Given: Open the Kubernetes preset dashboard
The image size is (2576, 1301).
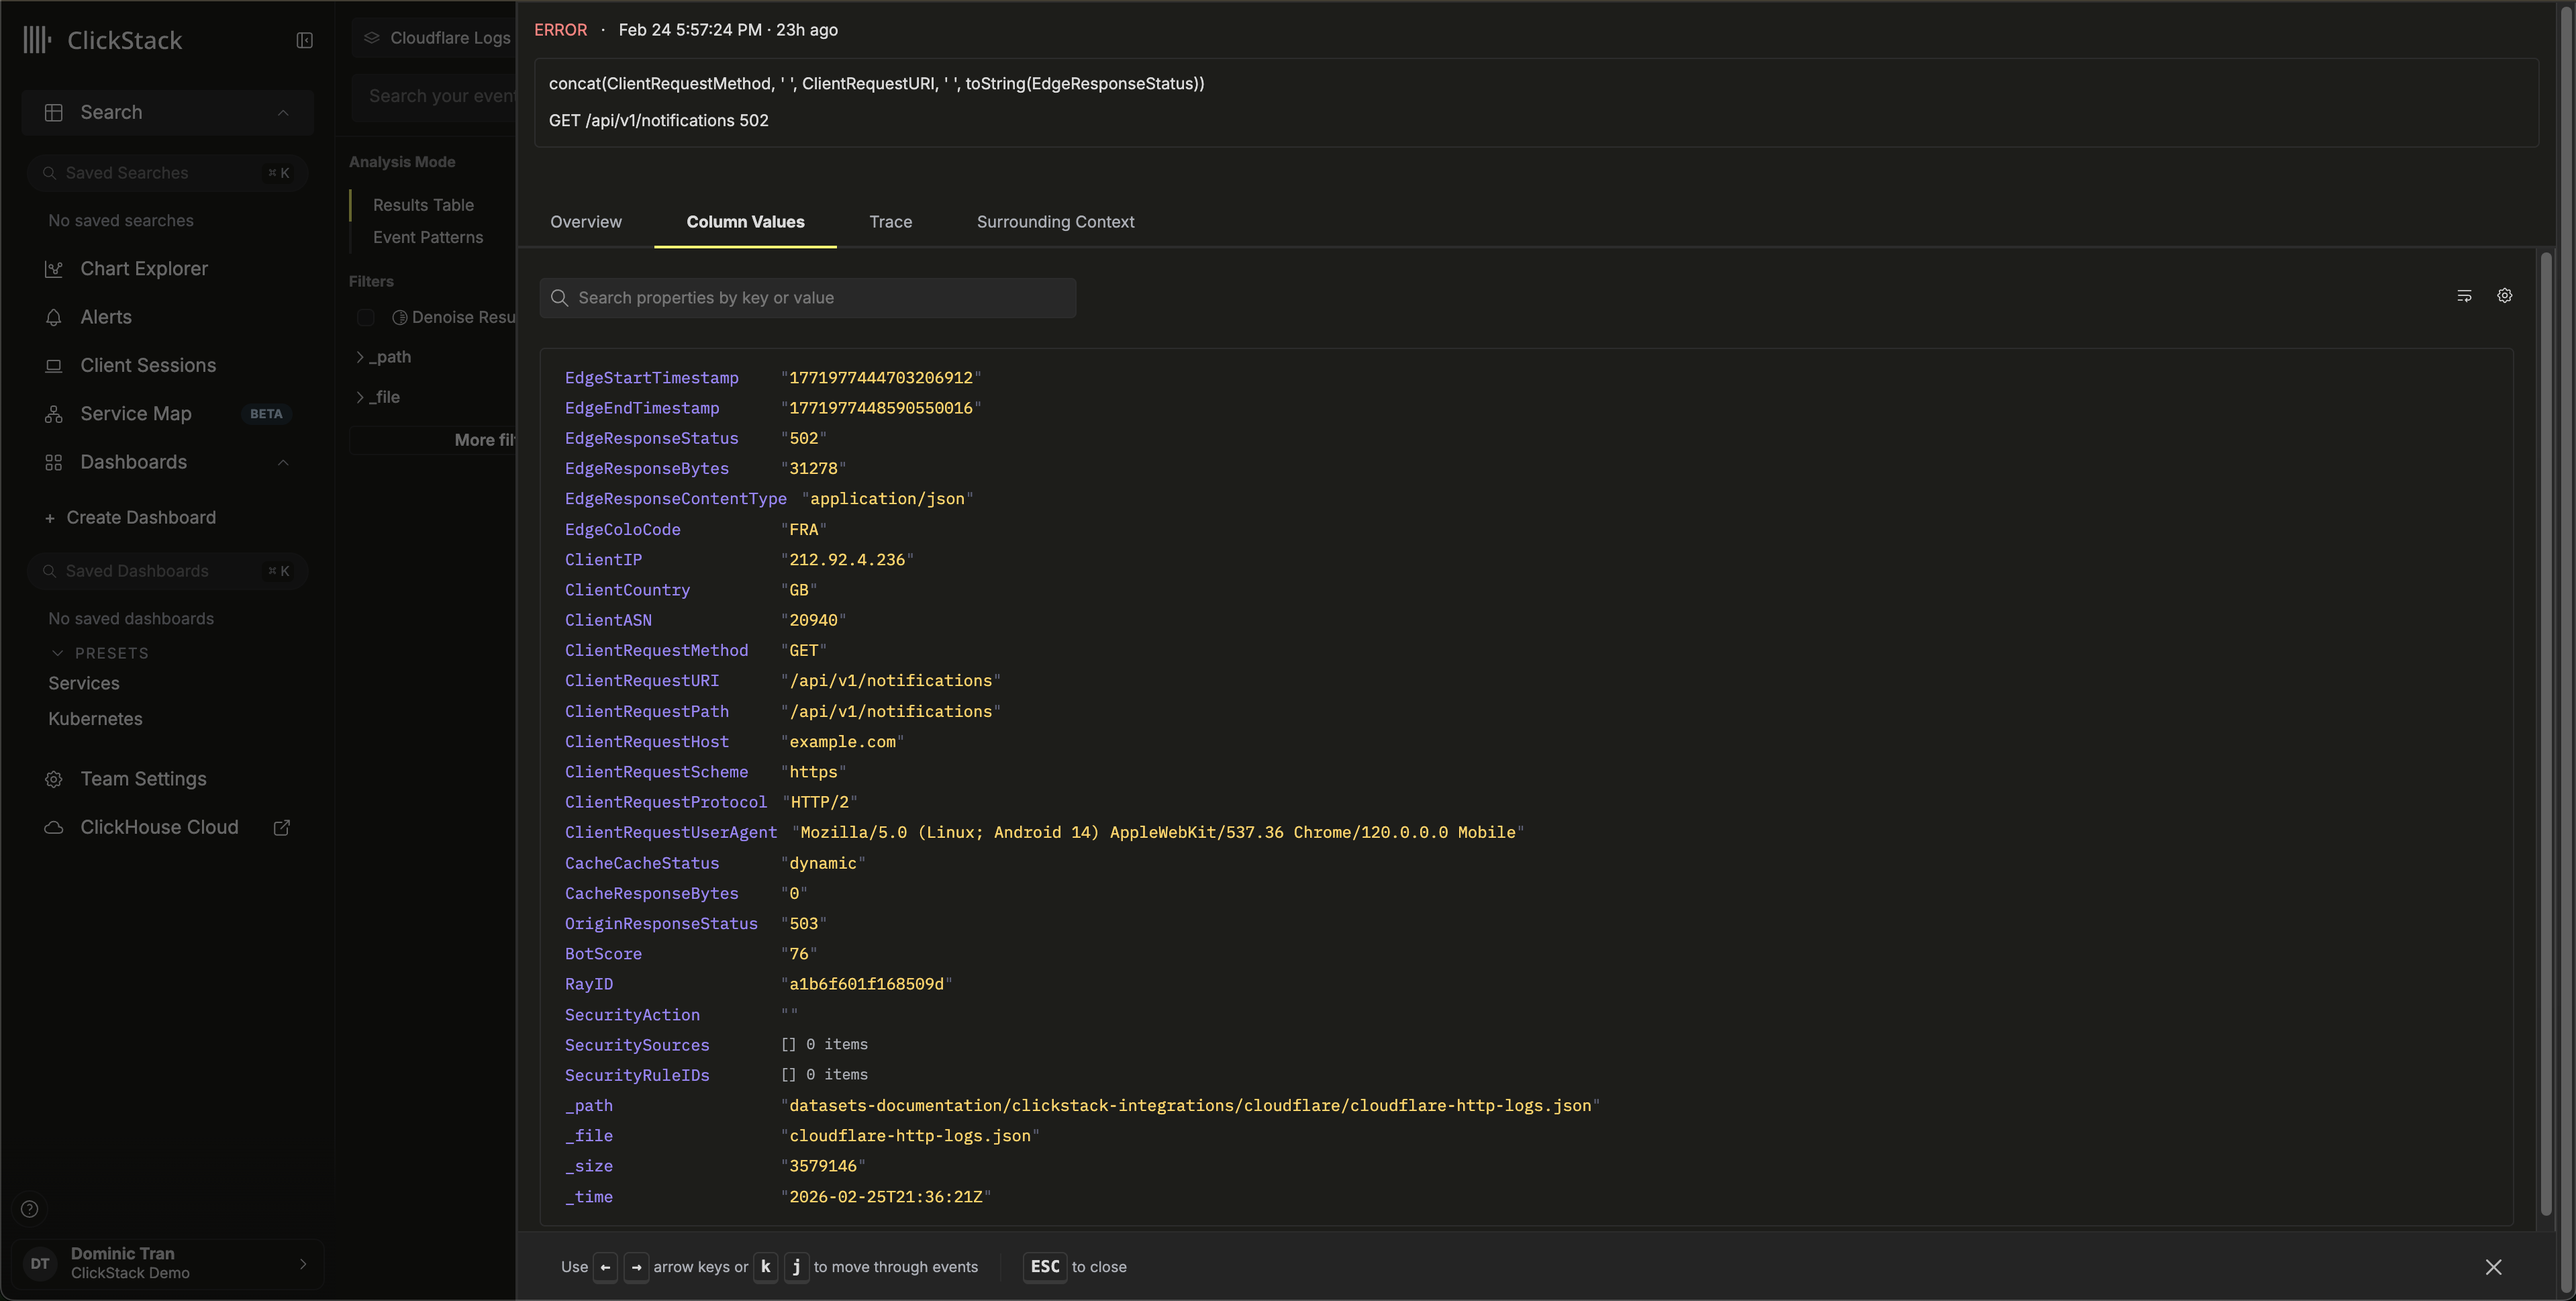Looking at the screenshot, I should 95,719.
